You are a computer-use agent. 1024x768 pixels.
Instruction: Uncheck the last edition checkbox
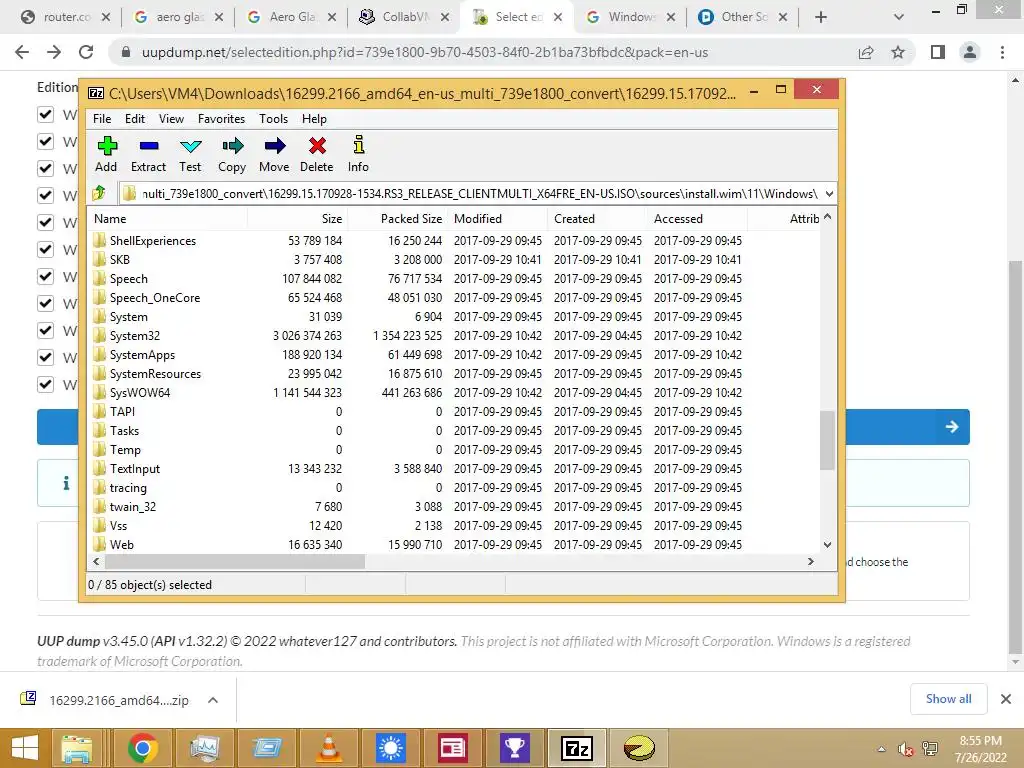point(45,384)
